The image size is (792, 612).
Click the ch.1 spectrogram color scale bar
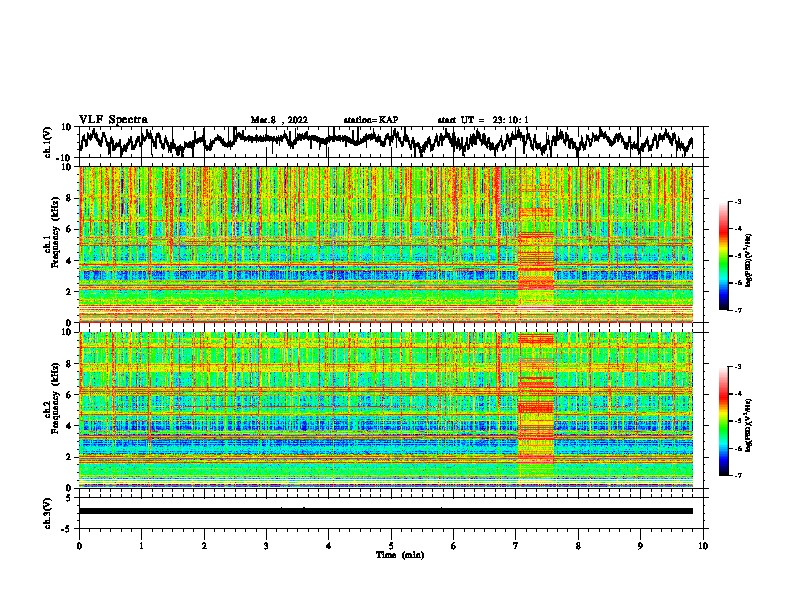[723, 256]
